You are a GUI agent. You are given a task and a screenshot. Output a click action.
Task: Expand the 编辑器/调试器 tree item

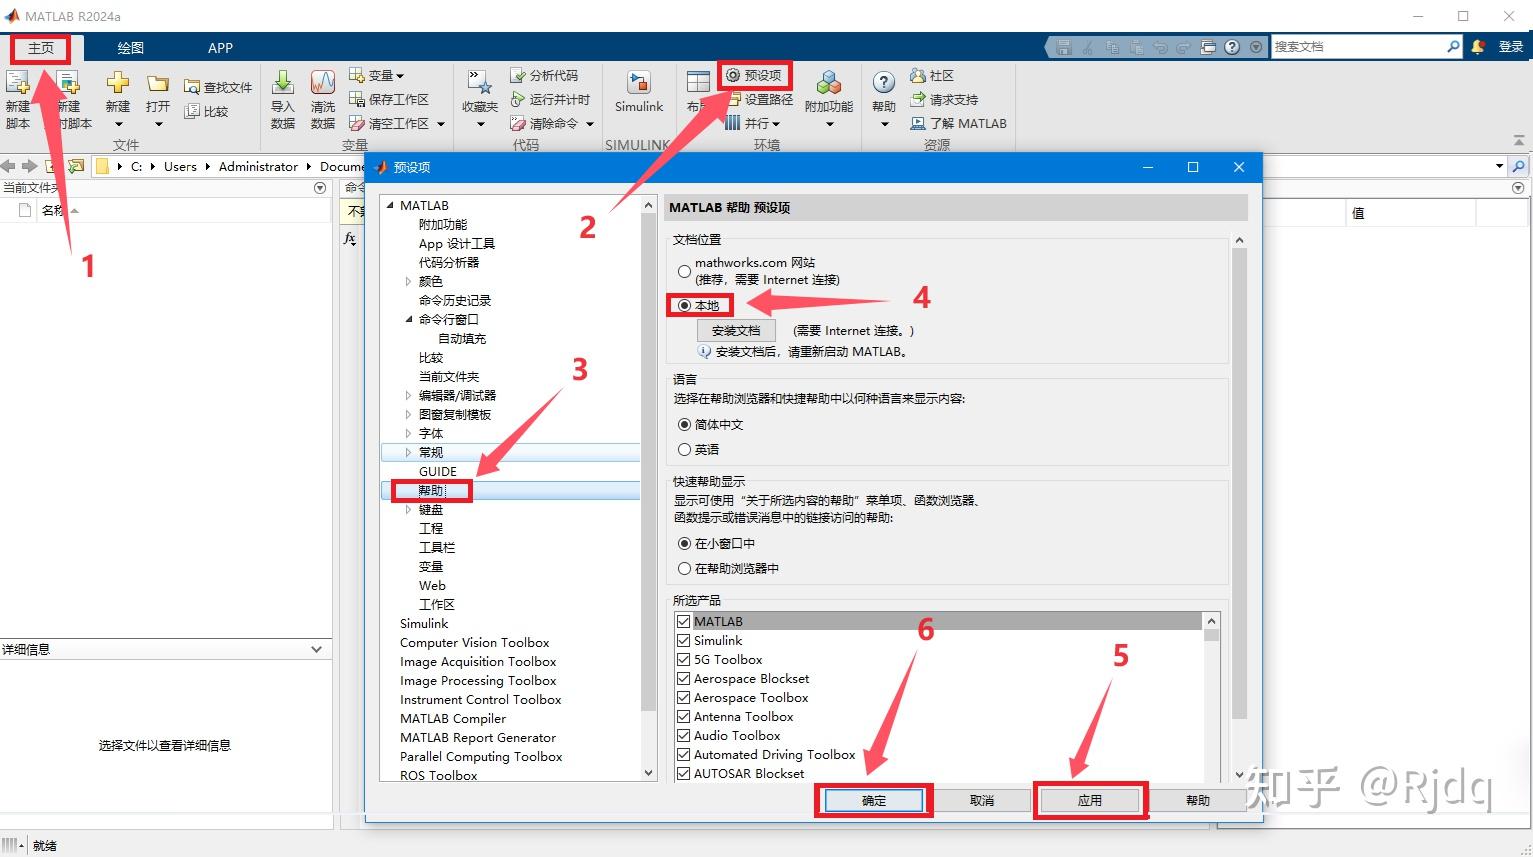(409, 394)
